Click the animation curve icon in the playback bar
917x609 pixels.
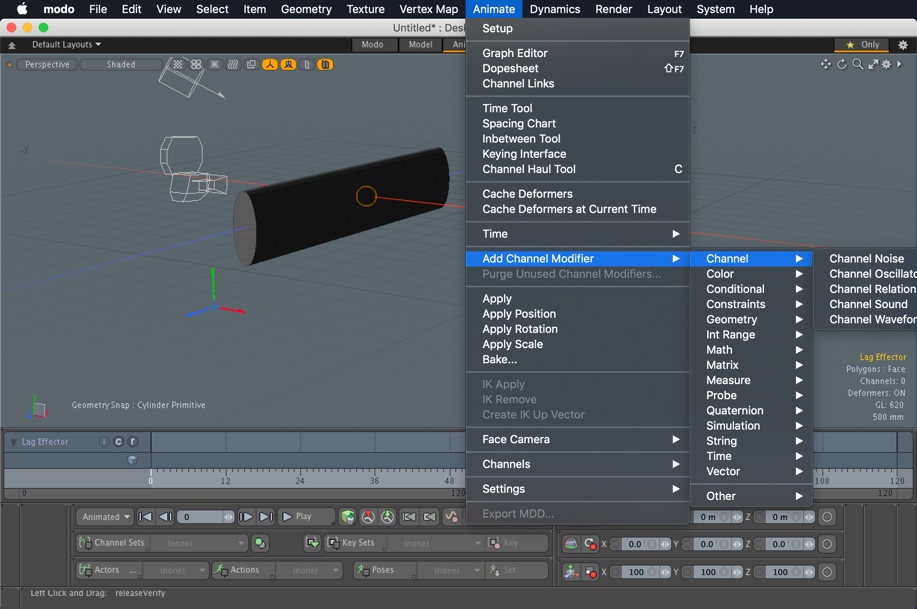(x=452, y=516)
